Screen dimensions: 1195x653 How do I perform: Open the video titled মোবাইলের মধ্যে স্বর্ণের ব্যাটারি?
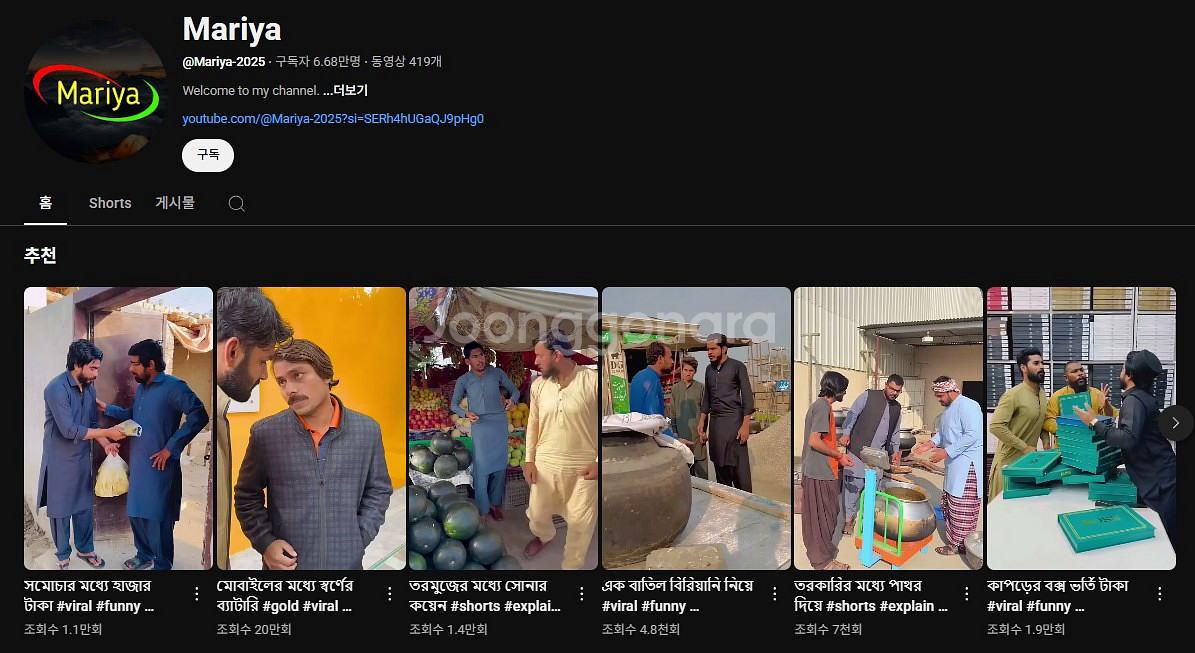(x=284, y=596)
